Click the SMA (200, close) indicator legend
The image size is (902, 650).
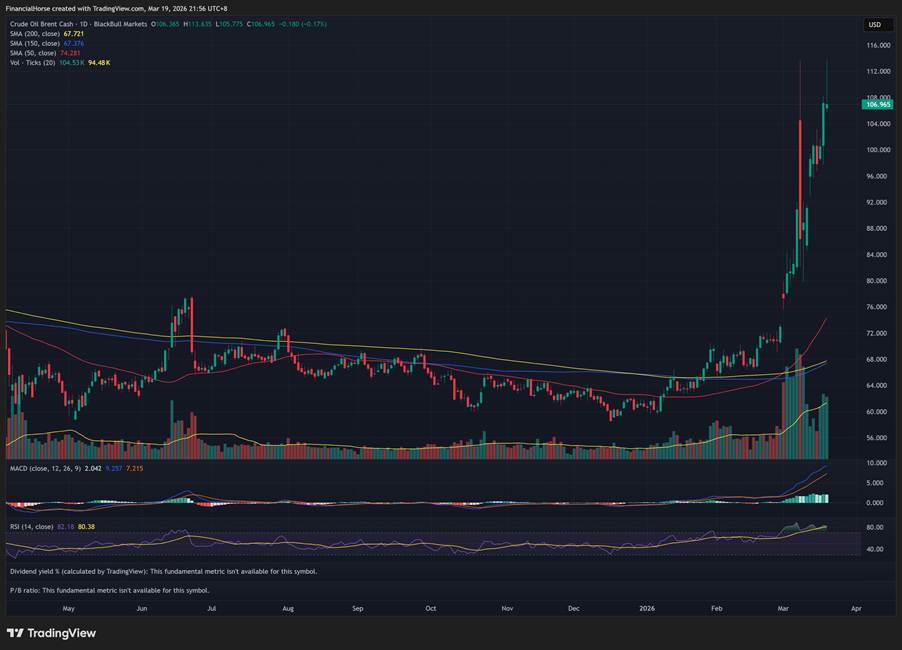32,33
